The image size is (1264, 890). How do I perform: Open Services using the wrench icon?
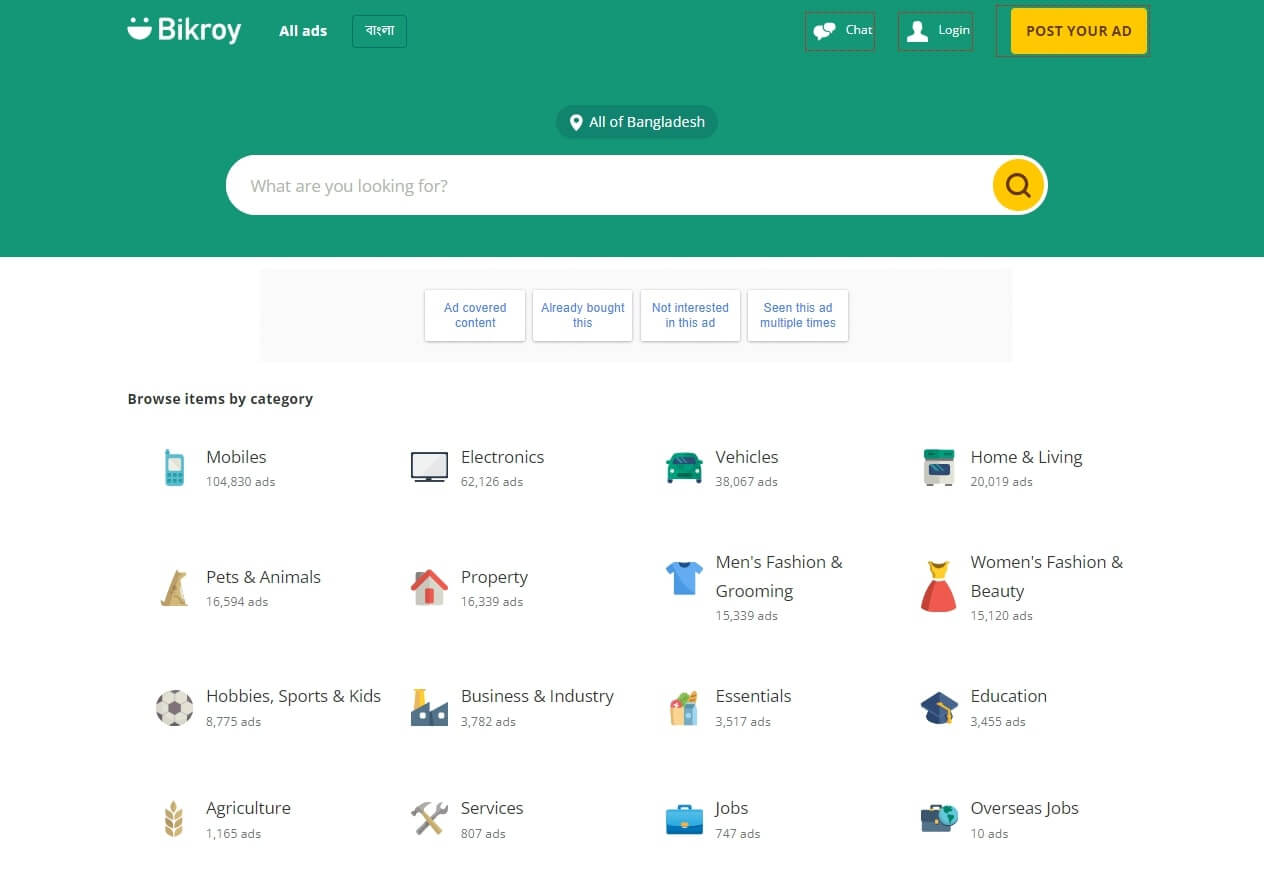429,818
